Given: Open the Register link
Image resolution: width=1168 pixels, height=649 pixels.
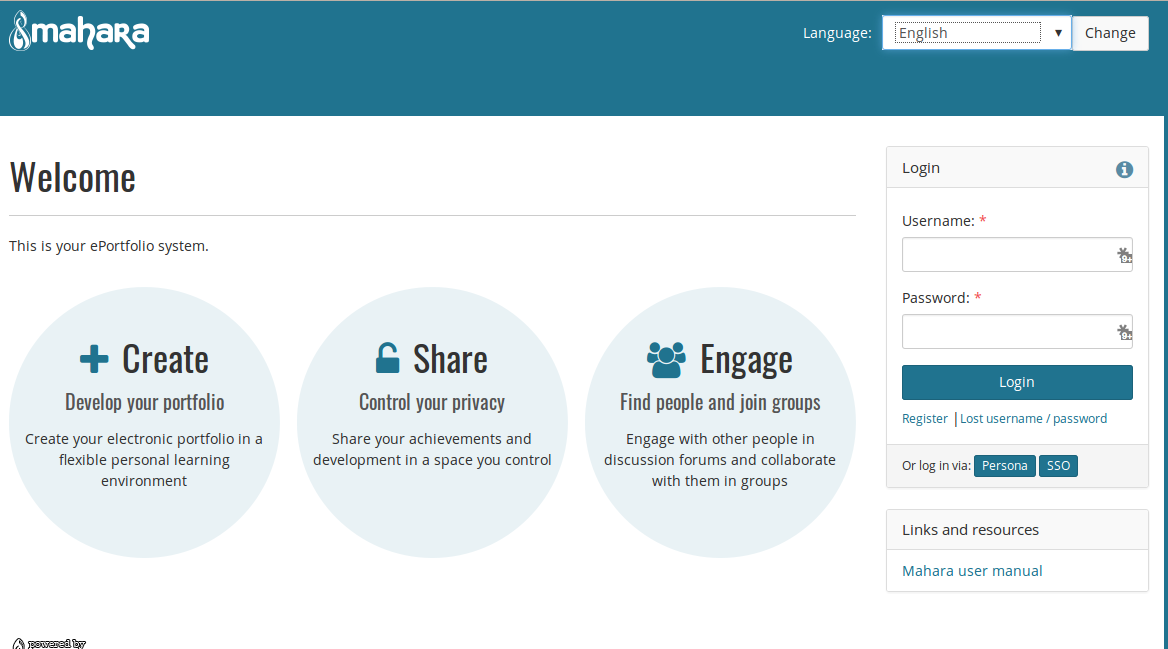Looking at the screenshot, I should [x=924, y=419].
